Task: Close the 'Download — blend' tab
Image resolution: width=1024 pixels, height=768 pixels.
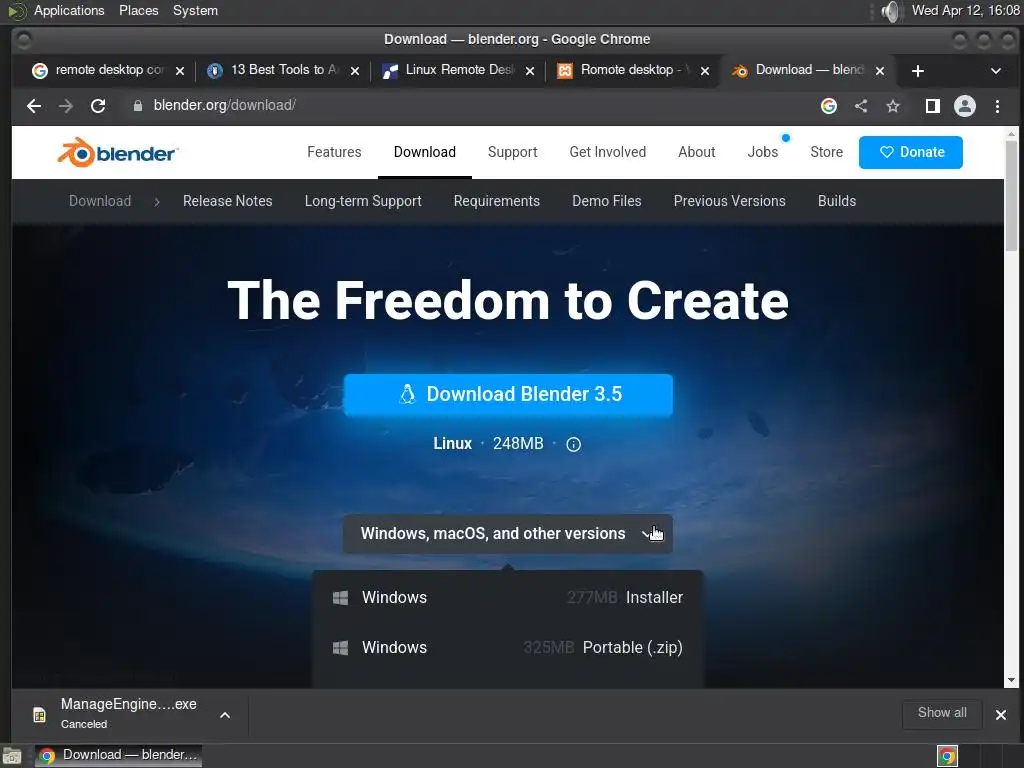Action: click(x=880, y=71)
